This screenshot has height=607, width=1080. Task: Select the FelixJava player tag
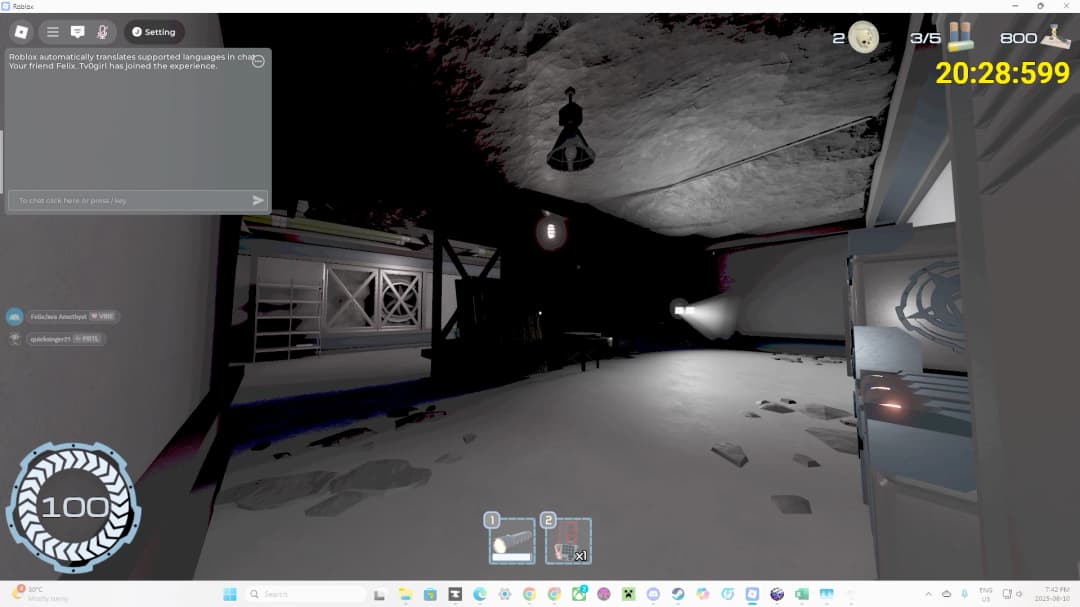pos(73,316)
